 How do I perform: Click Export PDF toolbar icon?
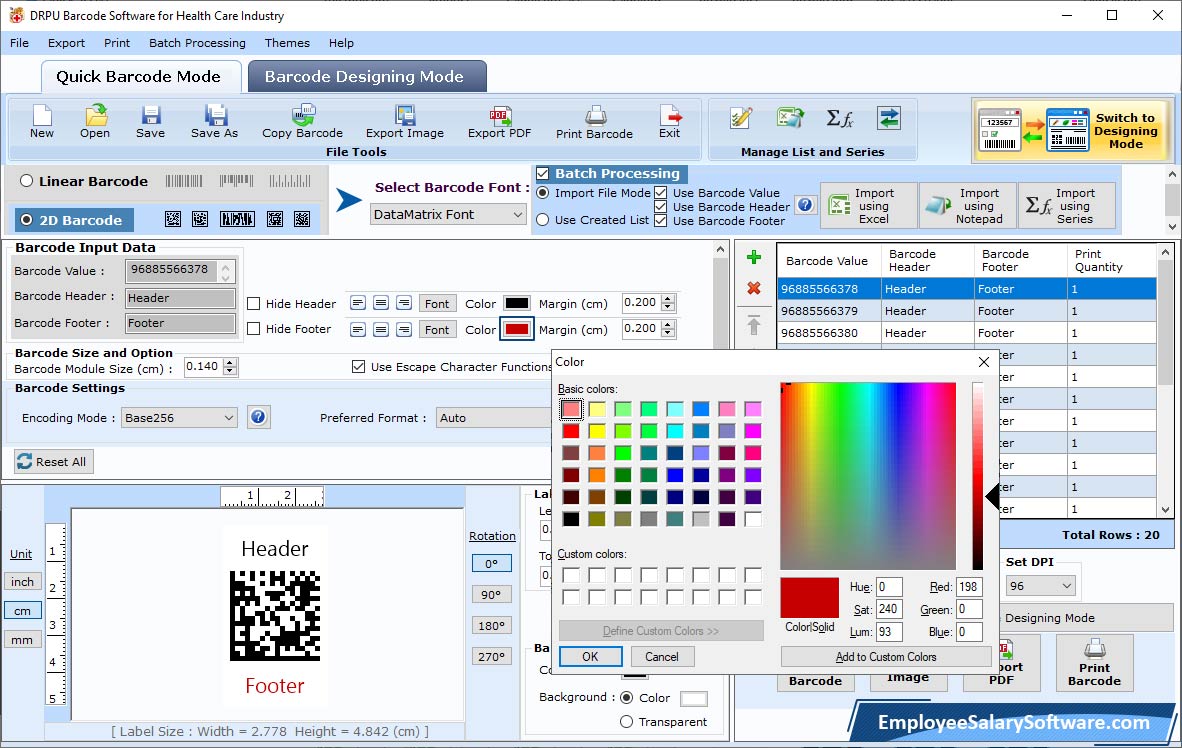[x=499, y=122]
